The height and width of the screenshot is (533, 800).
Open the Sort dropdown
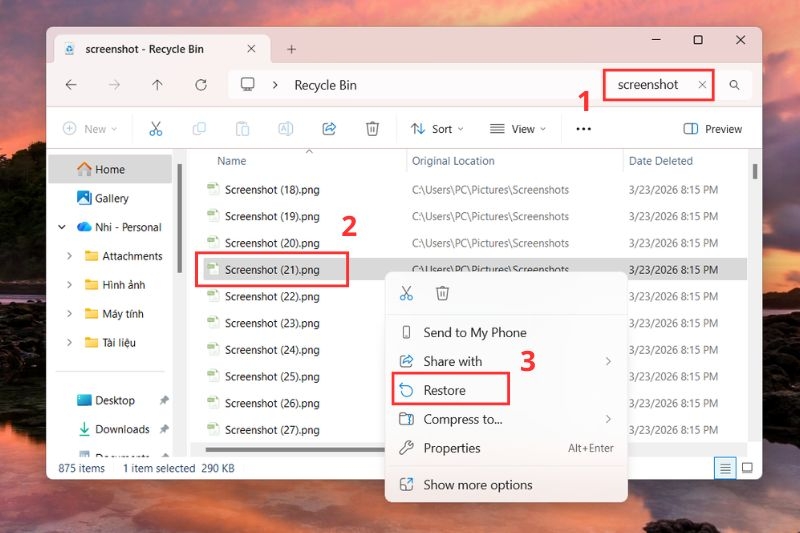(437, 129)
